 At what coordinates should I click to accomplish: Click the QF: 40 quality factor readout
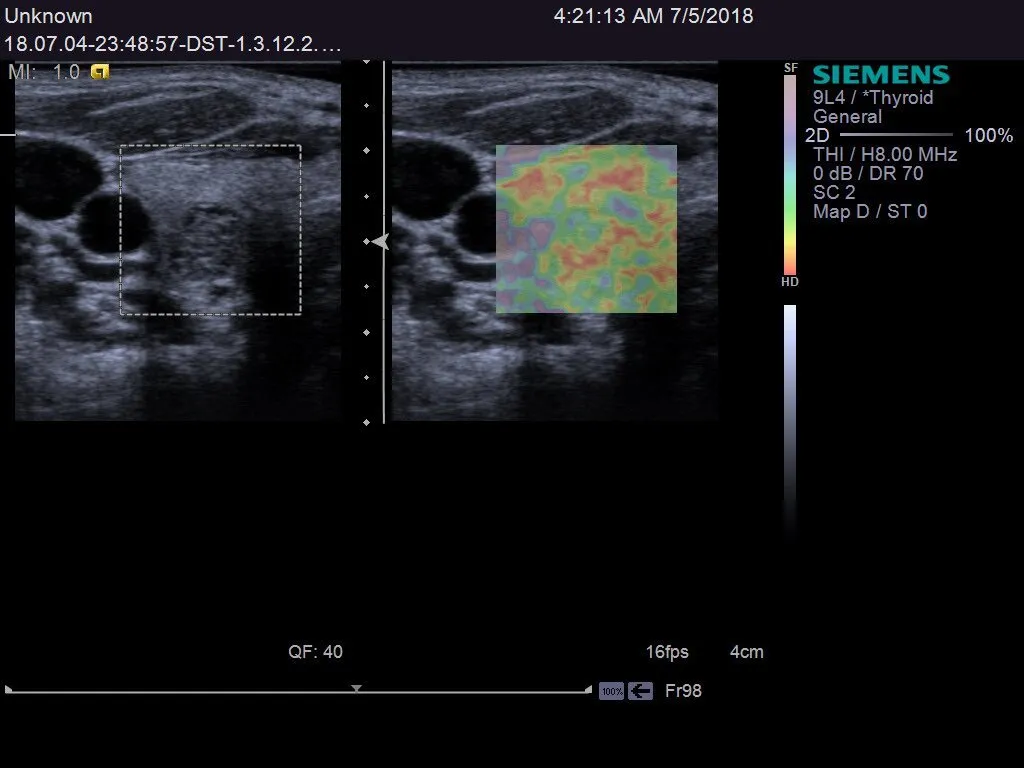[x=315, y=652]
